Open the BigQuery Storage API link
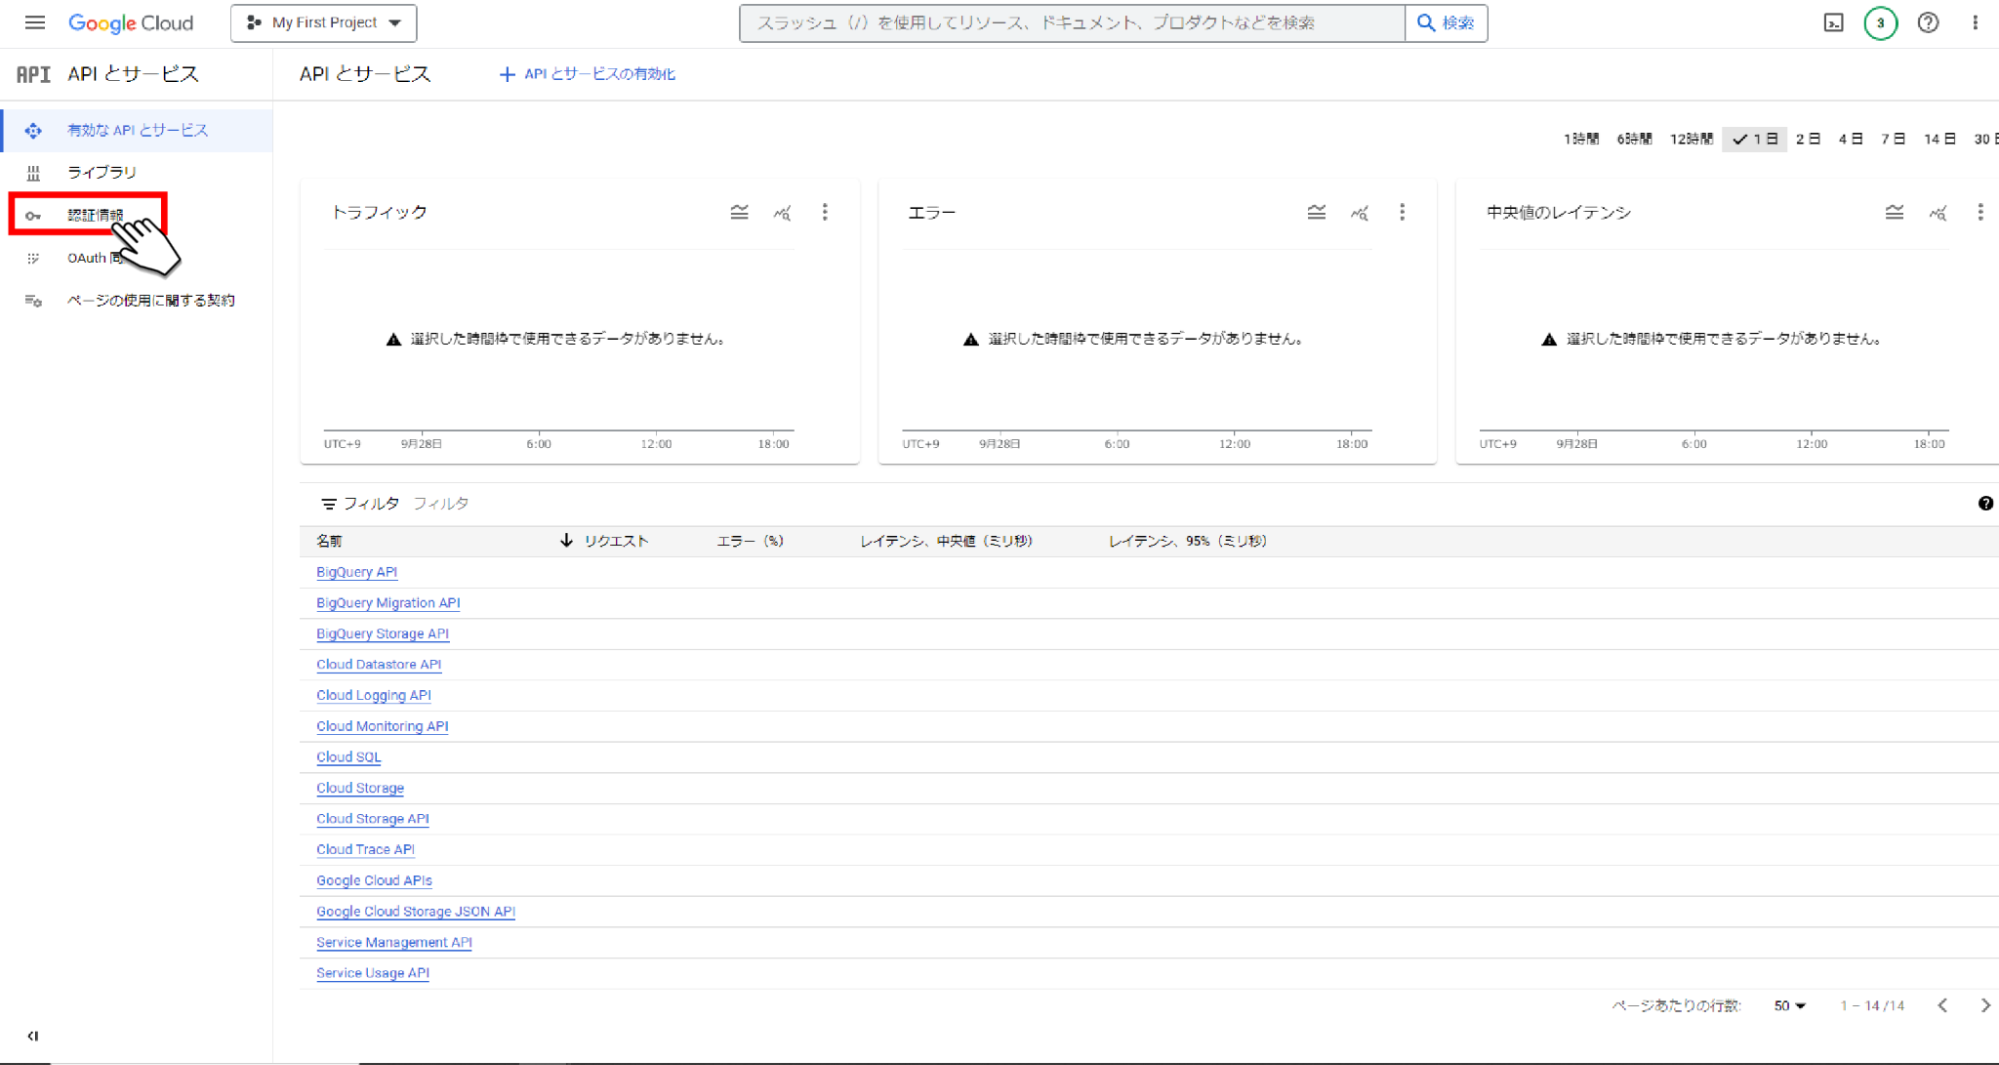 tap(382, 634)
